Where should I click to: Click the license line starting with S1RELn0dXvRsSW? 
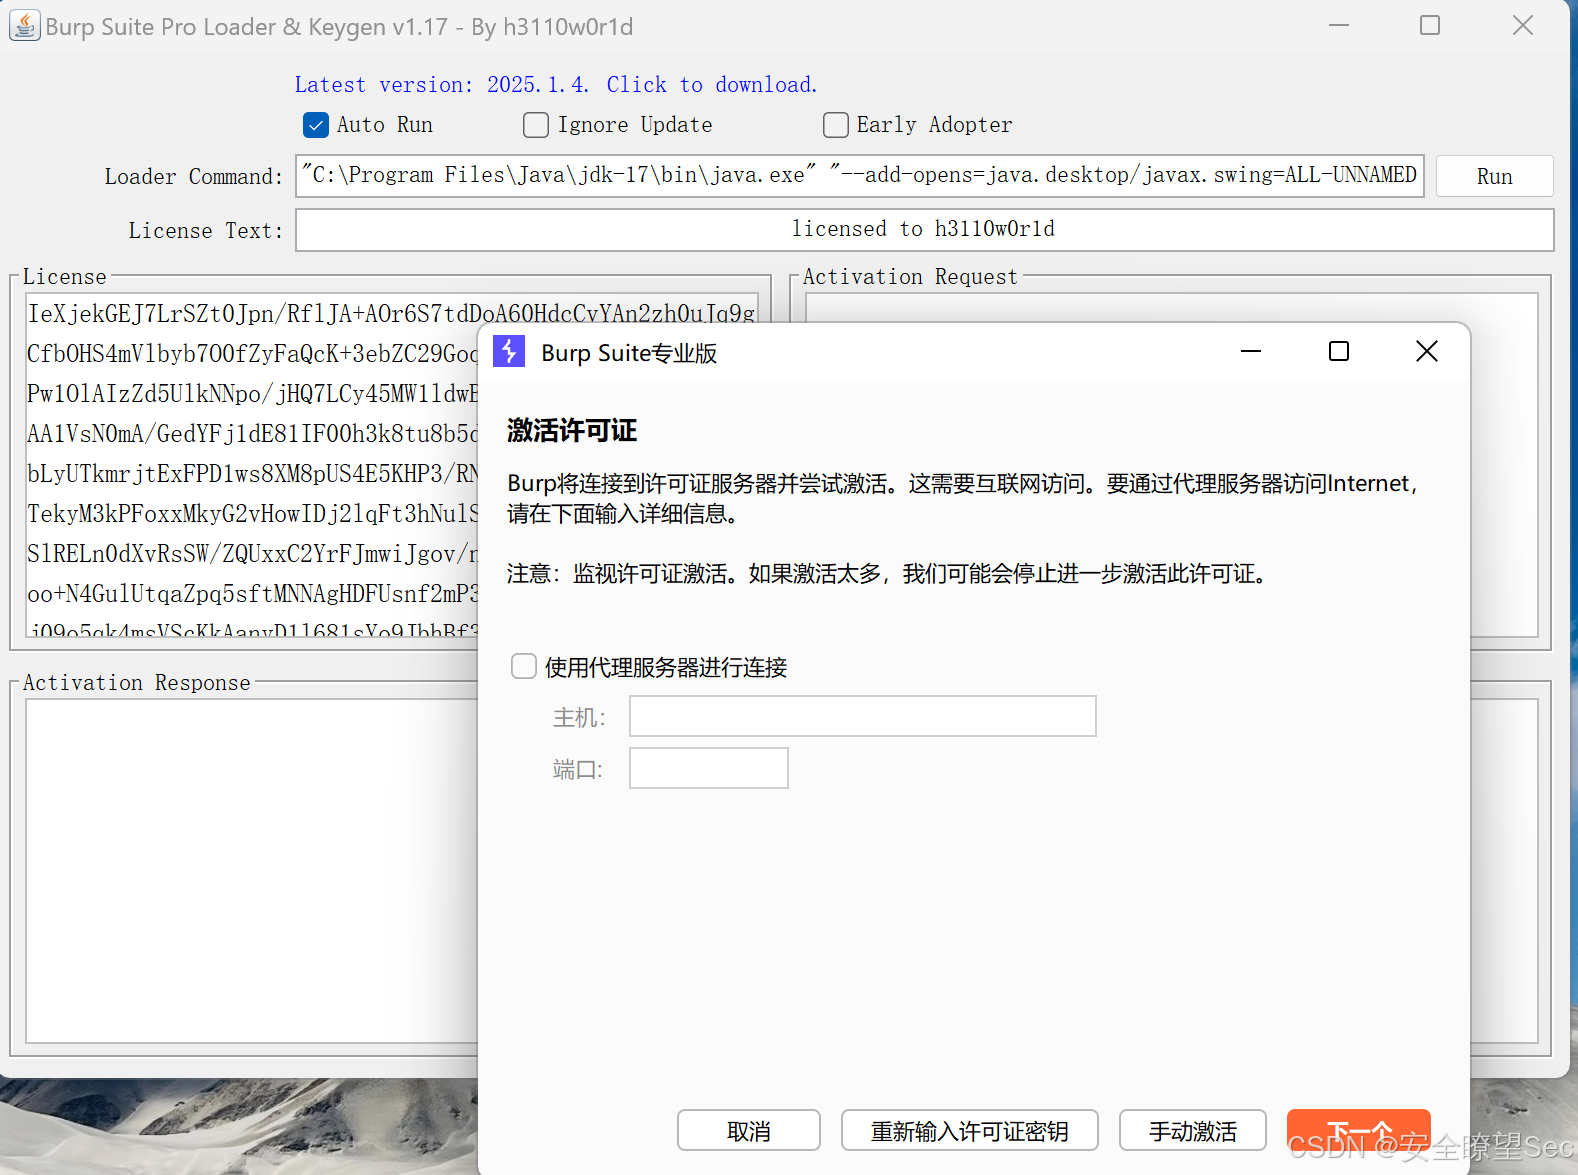252,554
